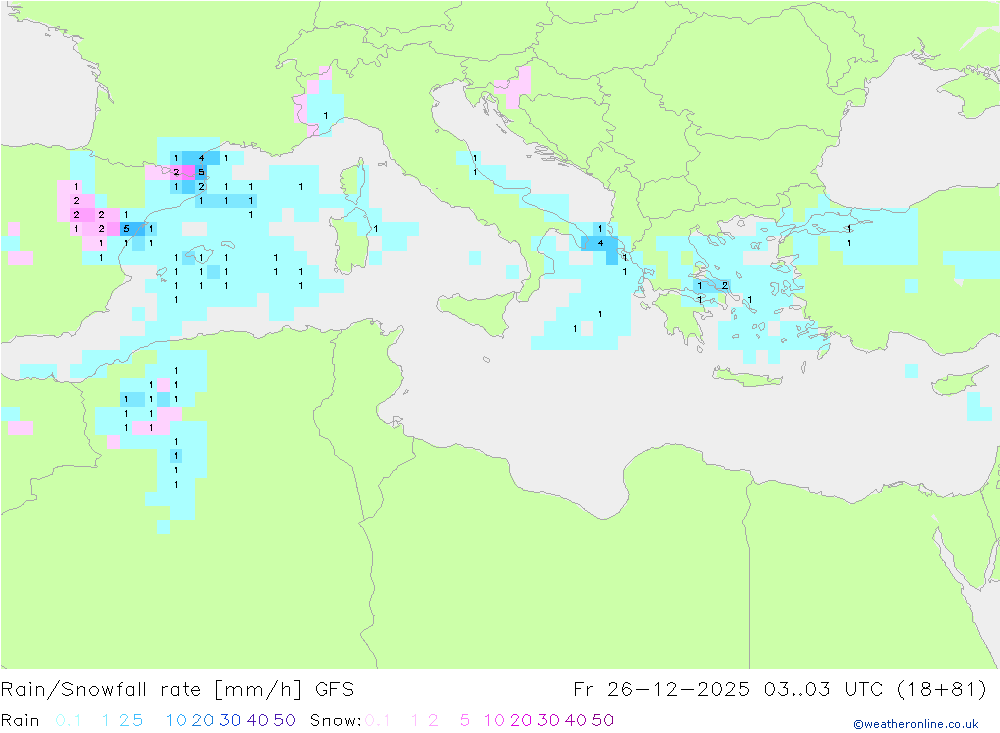Click the '4' rain value near Albania's coast
Image resolution: width=1000 pixels, height=733 pixels.
(600, 243)
